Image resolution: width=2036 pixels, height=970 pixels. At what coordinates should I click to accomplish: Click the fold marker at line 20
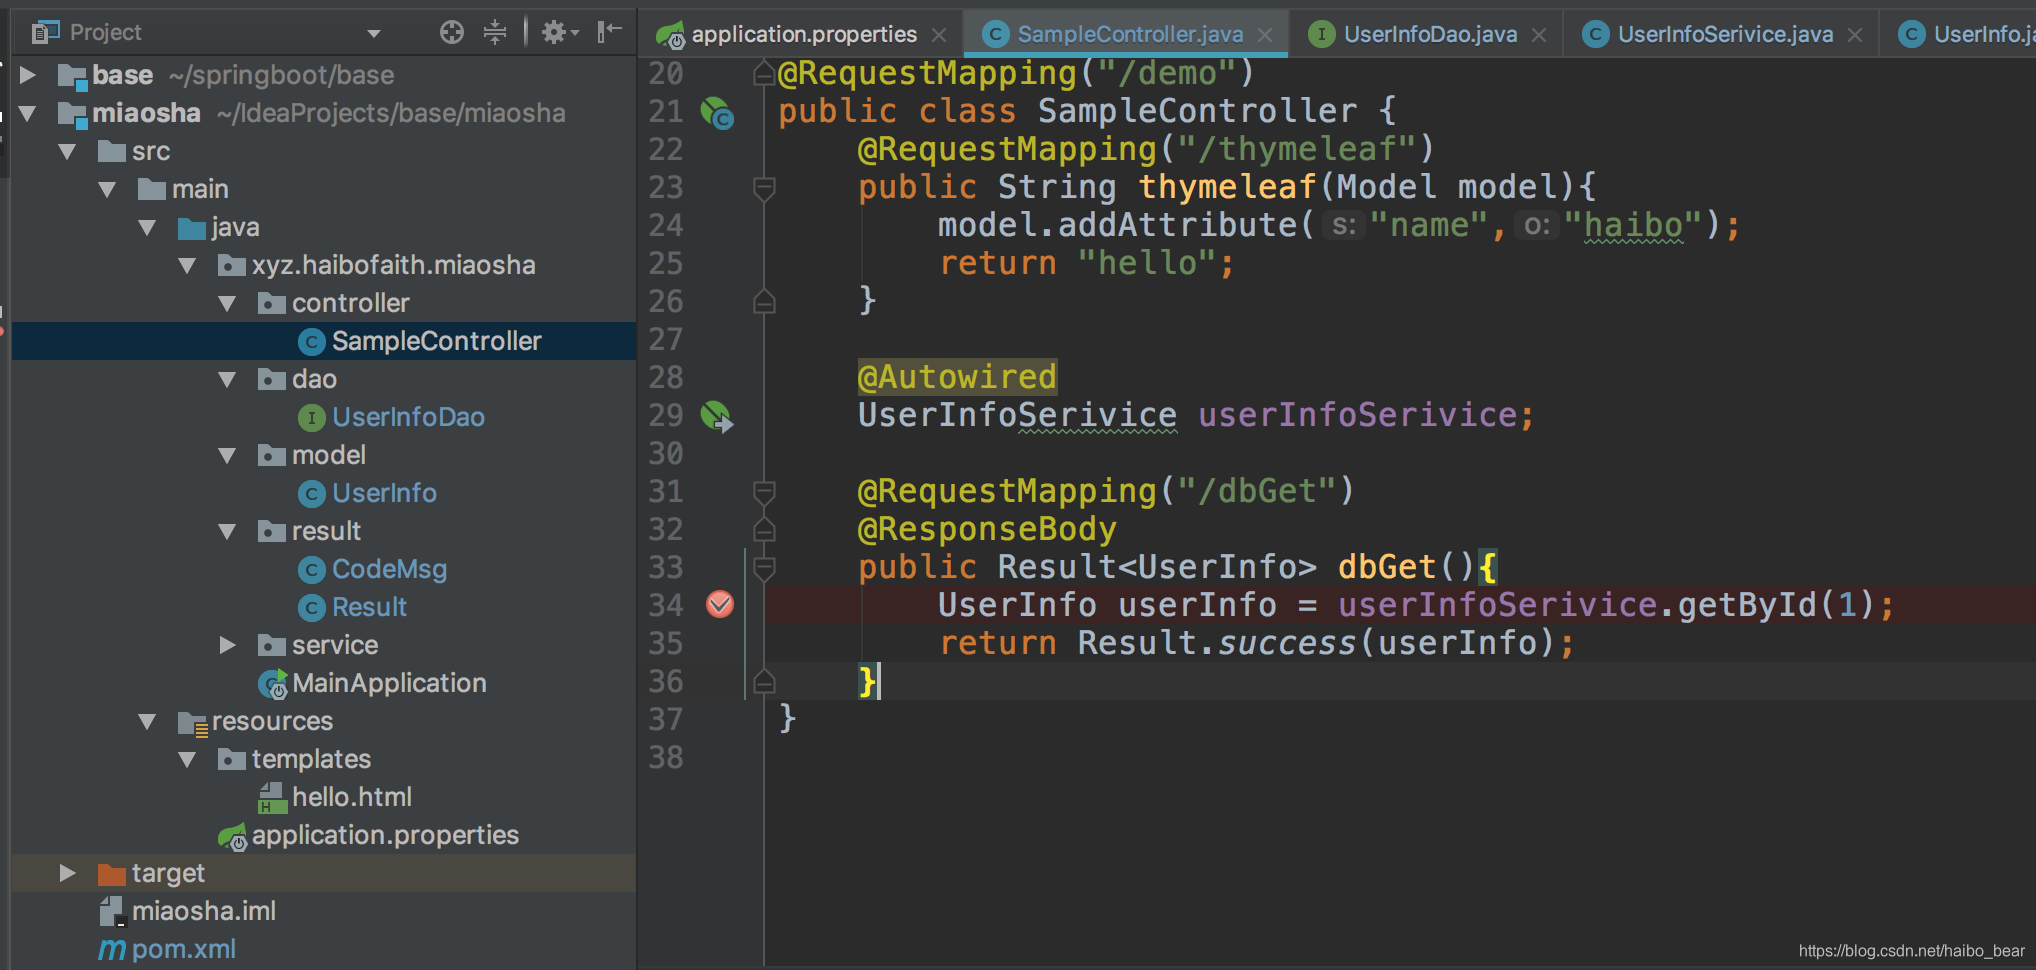[764, 73]
